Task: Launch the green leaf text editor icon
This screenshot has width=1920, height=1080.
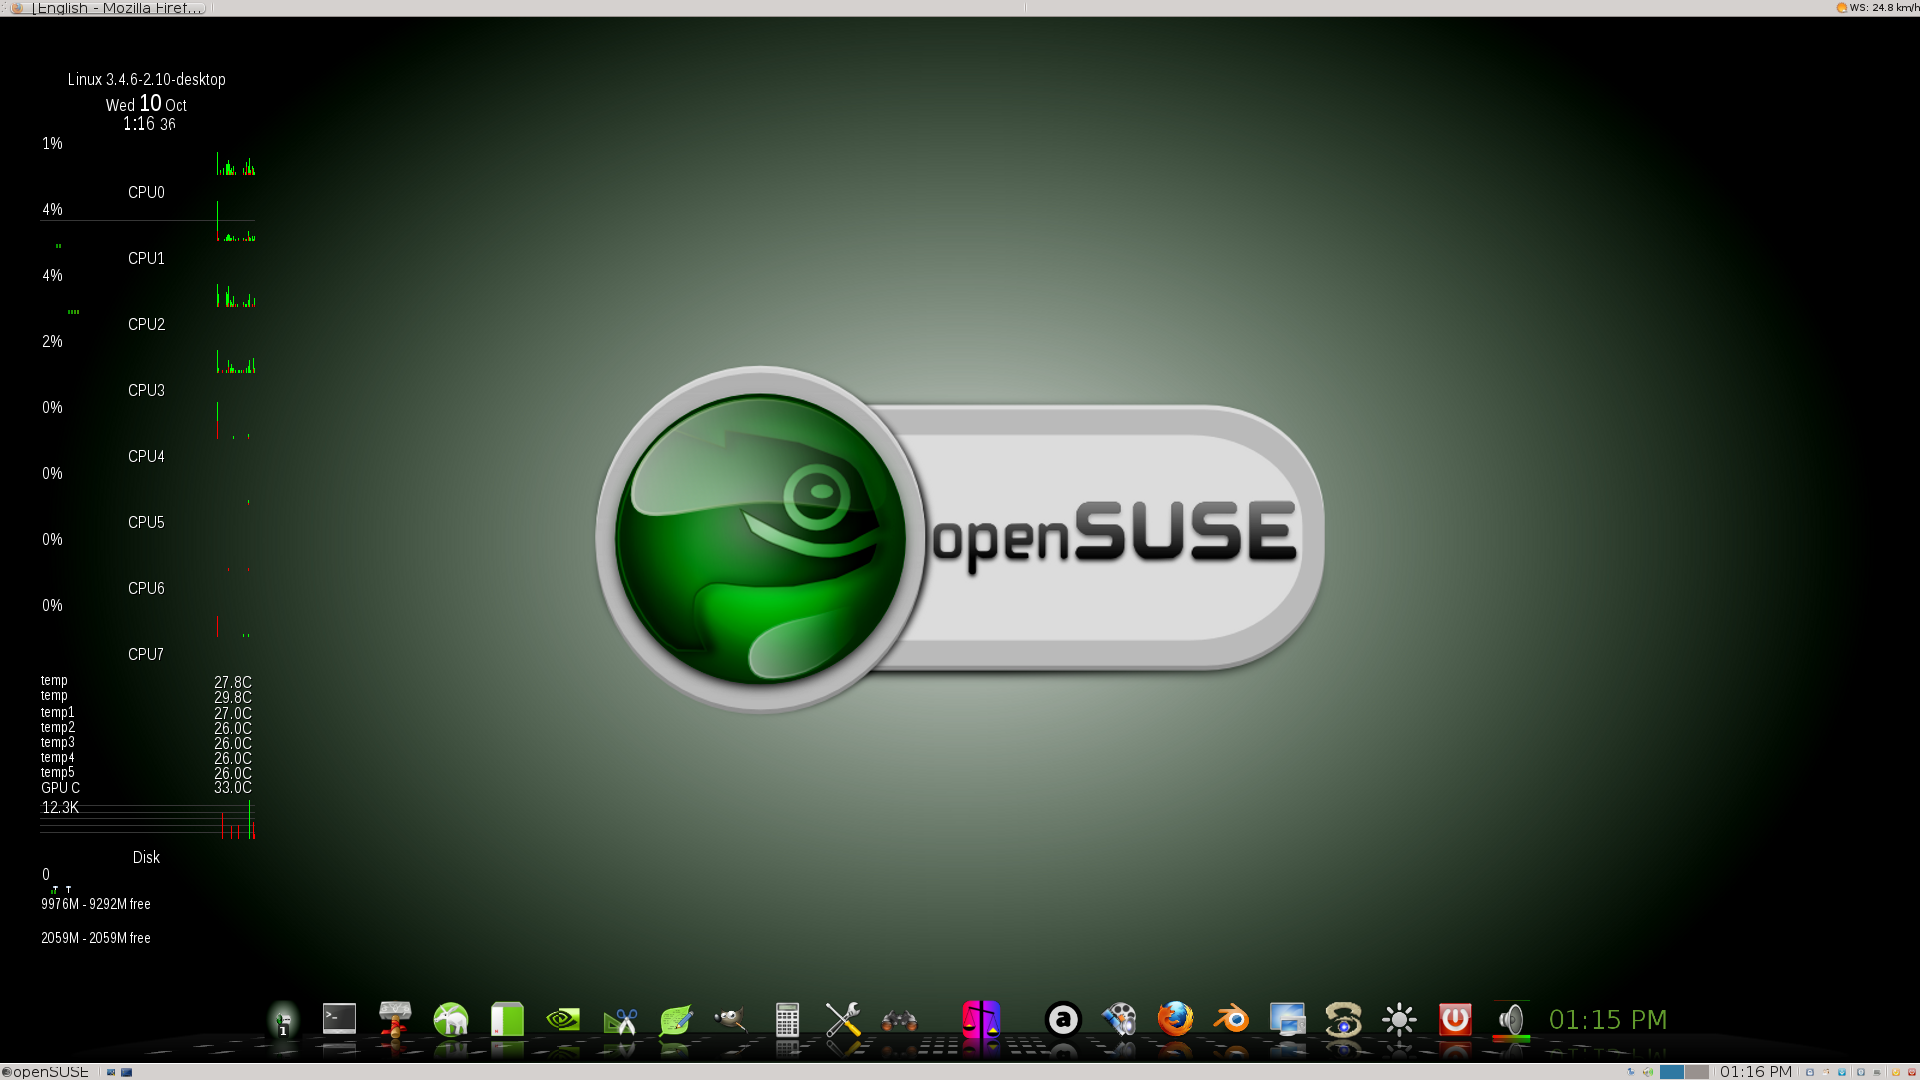Action: 675,1019
